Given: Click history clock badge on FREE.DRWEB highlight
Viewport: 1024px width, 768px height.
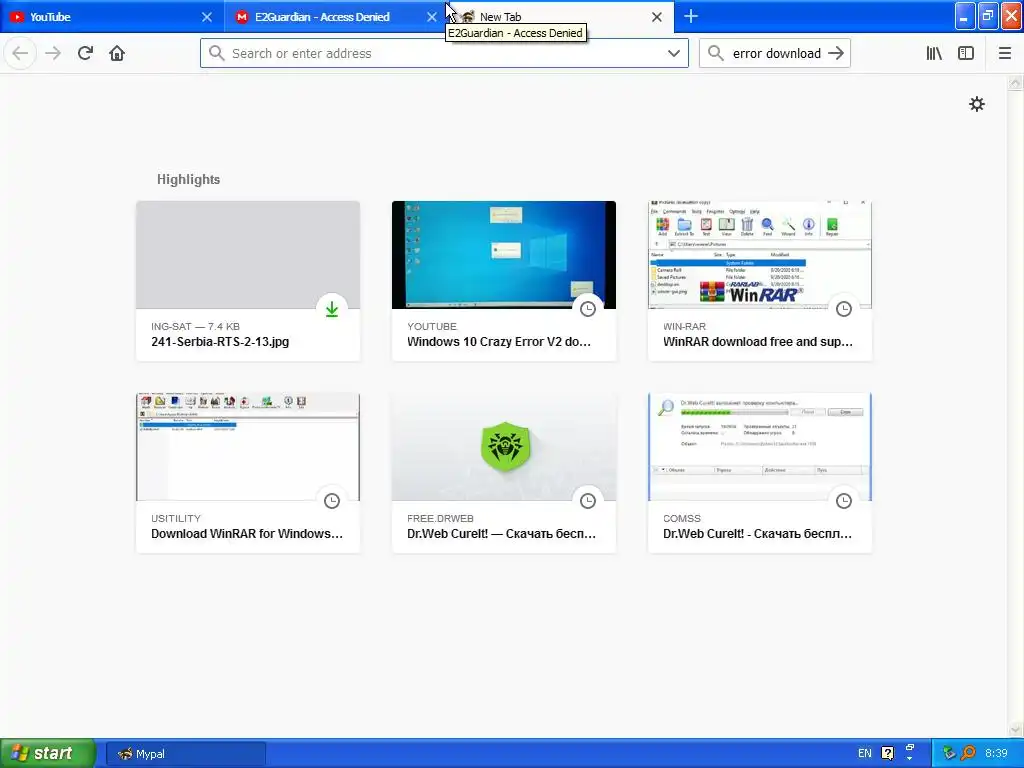Looking at the screenshot, I should 588,501.
